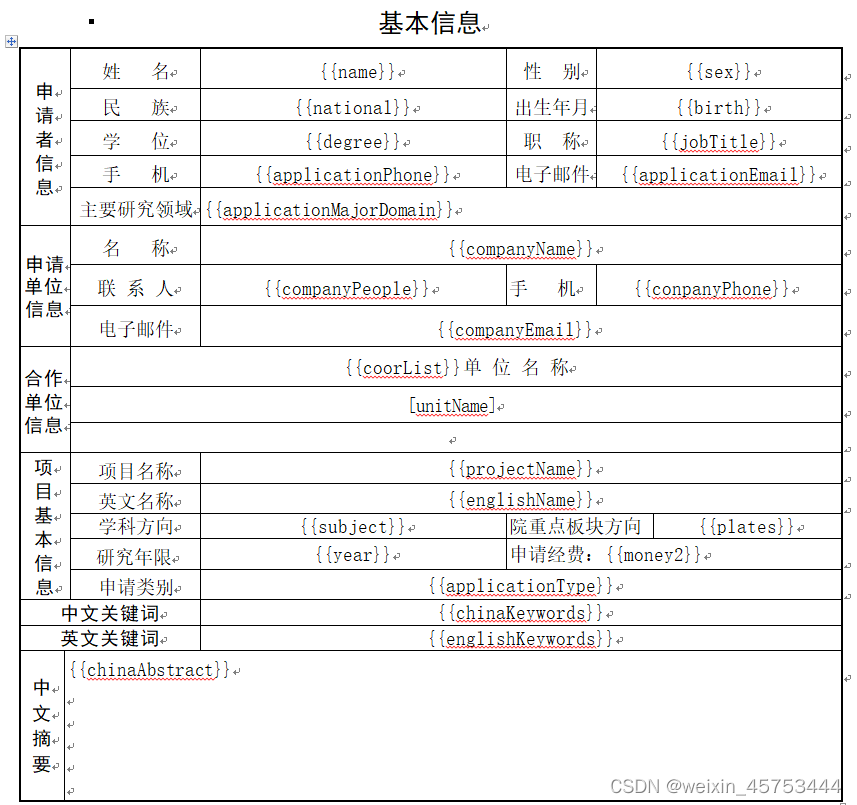The image size is (857, 805).
Task: Select the {{projectName}} placeholder field
Action: click(521, 468)
